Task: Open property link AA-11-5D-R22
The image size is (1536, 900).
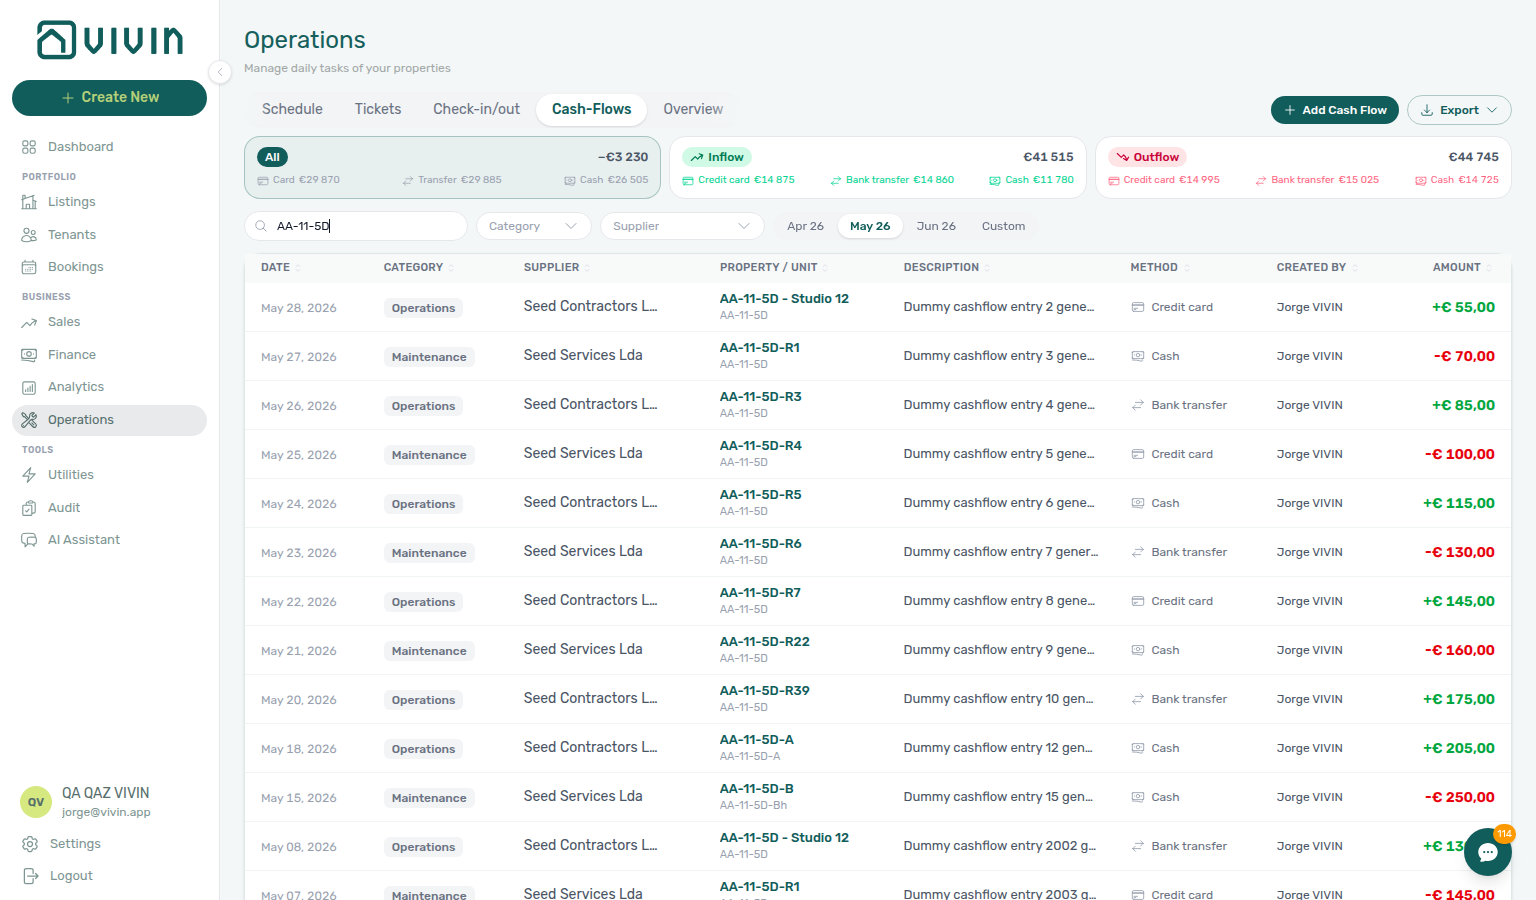Action: pyautogui.click(x=765, y=642)
